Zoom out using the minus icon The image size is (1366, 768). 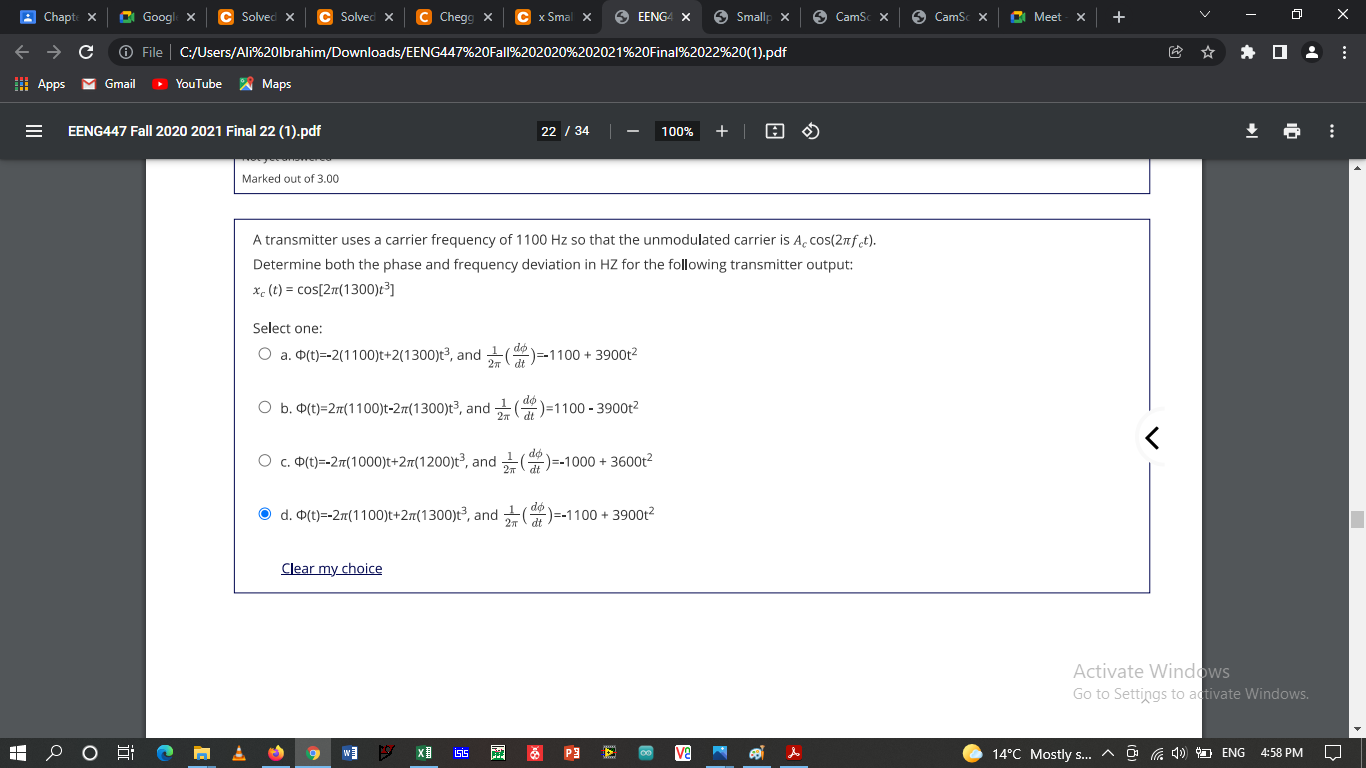pyautogui.click(x=630, y=131)
